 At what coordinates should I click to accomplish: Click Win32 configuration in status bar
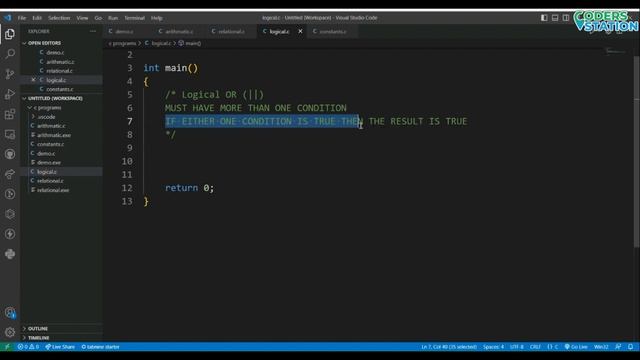pos(601,347)
